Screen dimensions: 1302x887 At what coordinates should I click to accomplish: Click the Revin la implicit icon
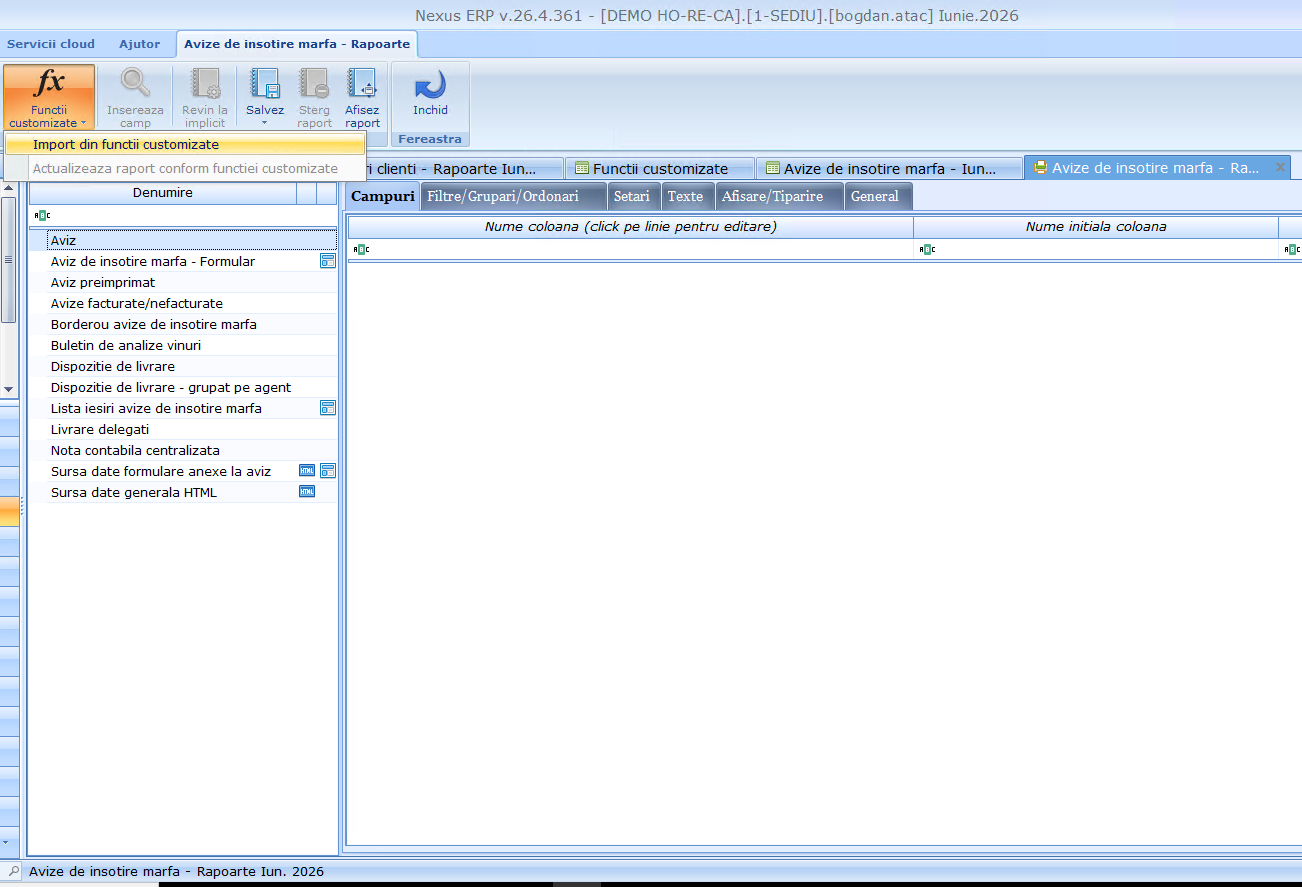point(205,83)
